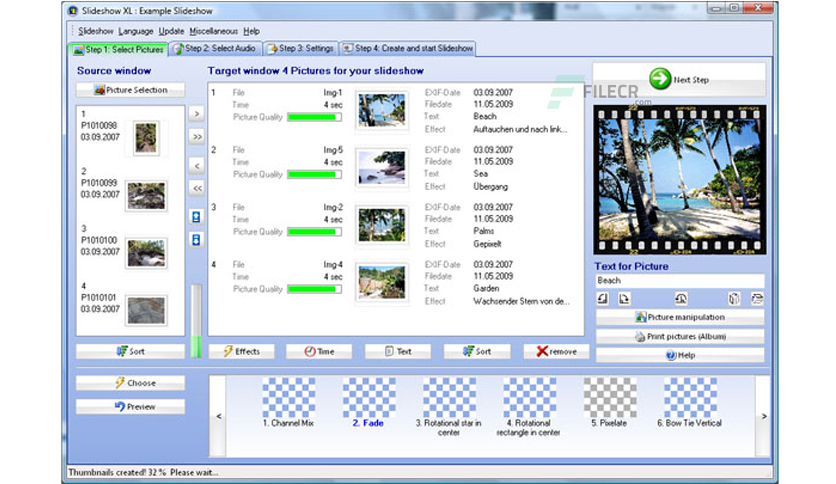Select target picture Img-4 garden thumbnail
The height and width of the screenshot is (484, 836).
[381, 281]
